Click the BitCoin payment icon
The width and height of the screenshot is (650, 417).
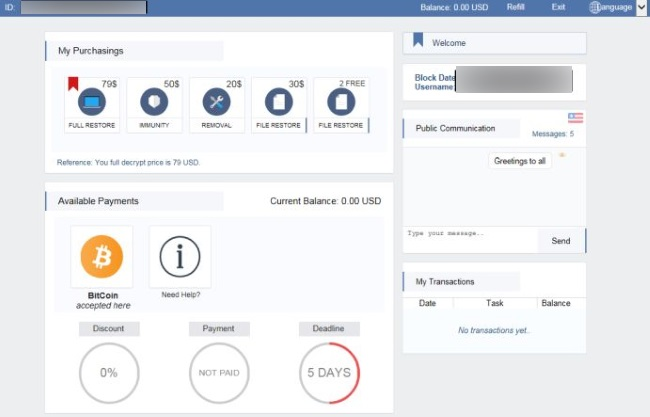[101, 259]
